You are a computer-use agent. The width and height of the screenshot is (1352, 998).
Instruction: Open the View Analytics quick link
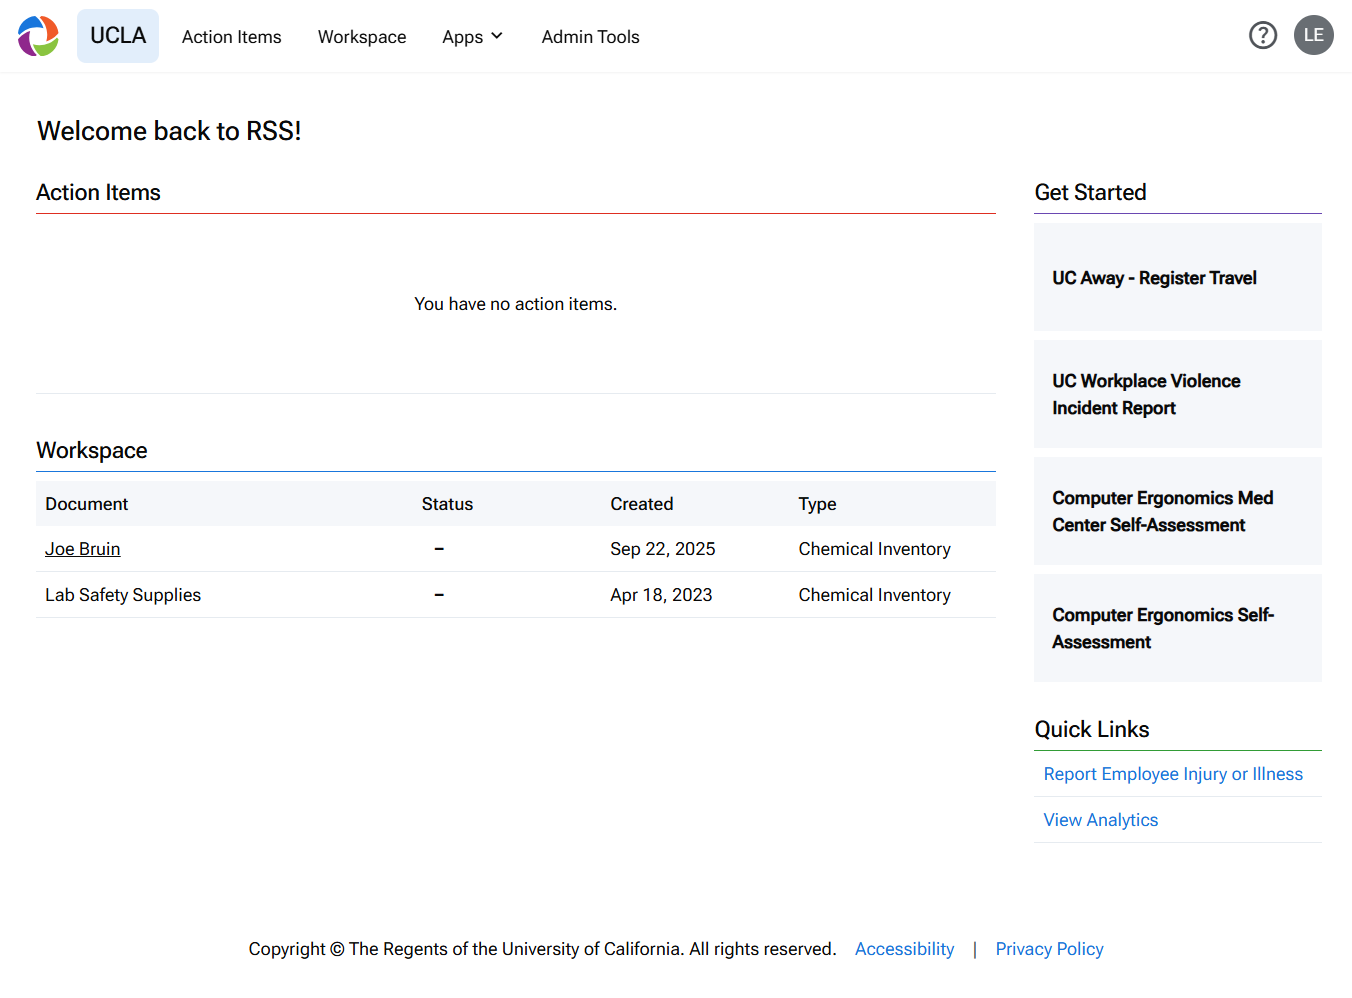(1101, 820)
